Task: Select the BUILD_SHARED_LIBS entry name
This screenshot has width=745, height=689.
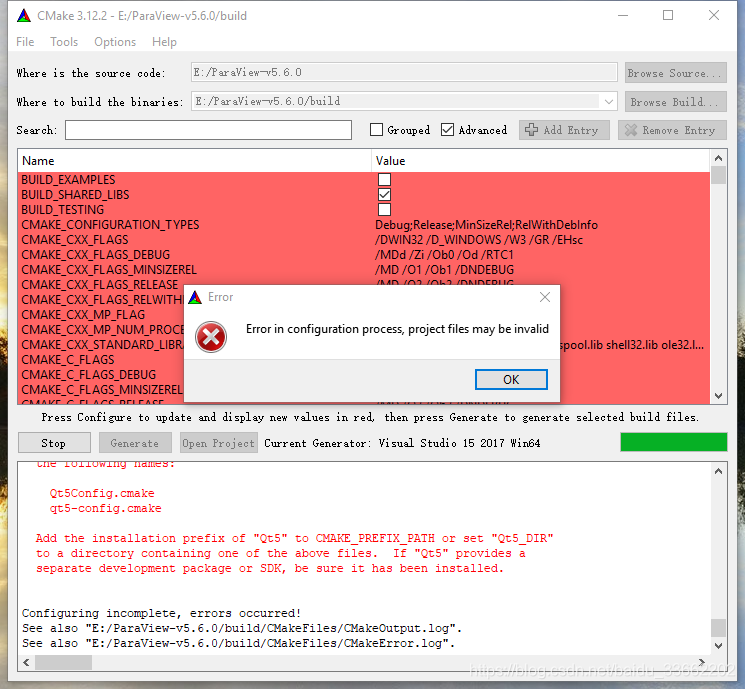Action: pos(75,195)
